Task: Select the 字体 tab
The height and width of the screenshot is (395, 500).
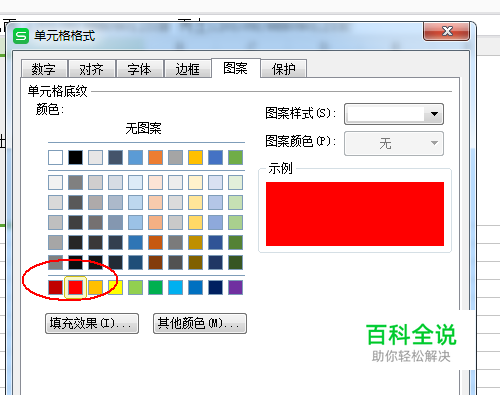Action: [140, 69]
